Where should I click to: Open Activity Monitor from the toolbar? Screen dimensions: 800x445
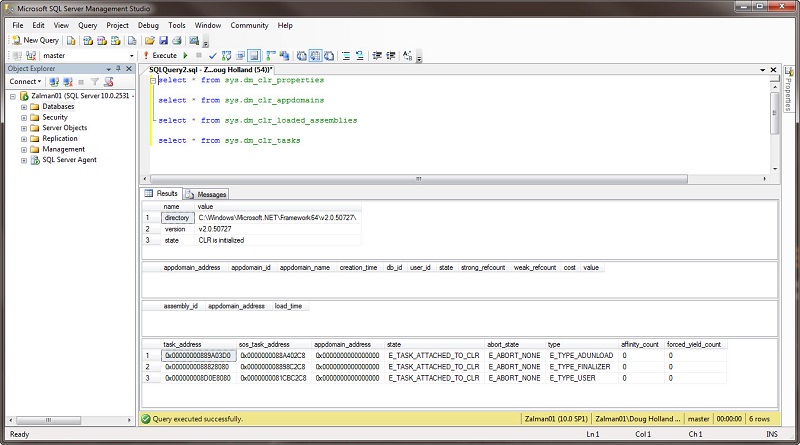coord(194,40)
